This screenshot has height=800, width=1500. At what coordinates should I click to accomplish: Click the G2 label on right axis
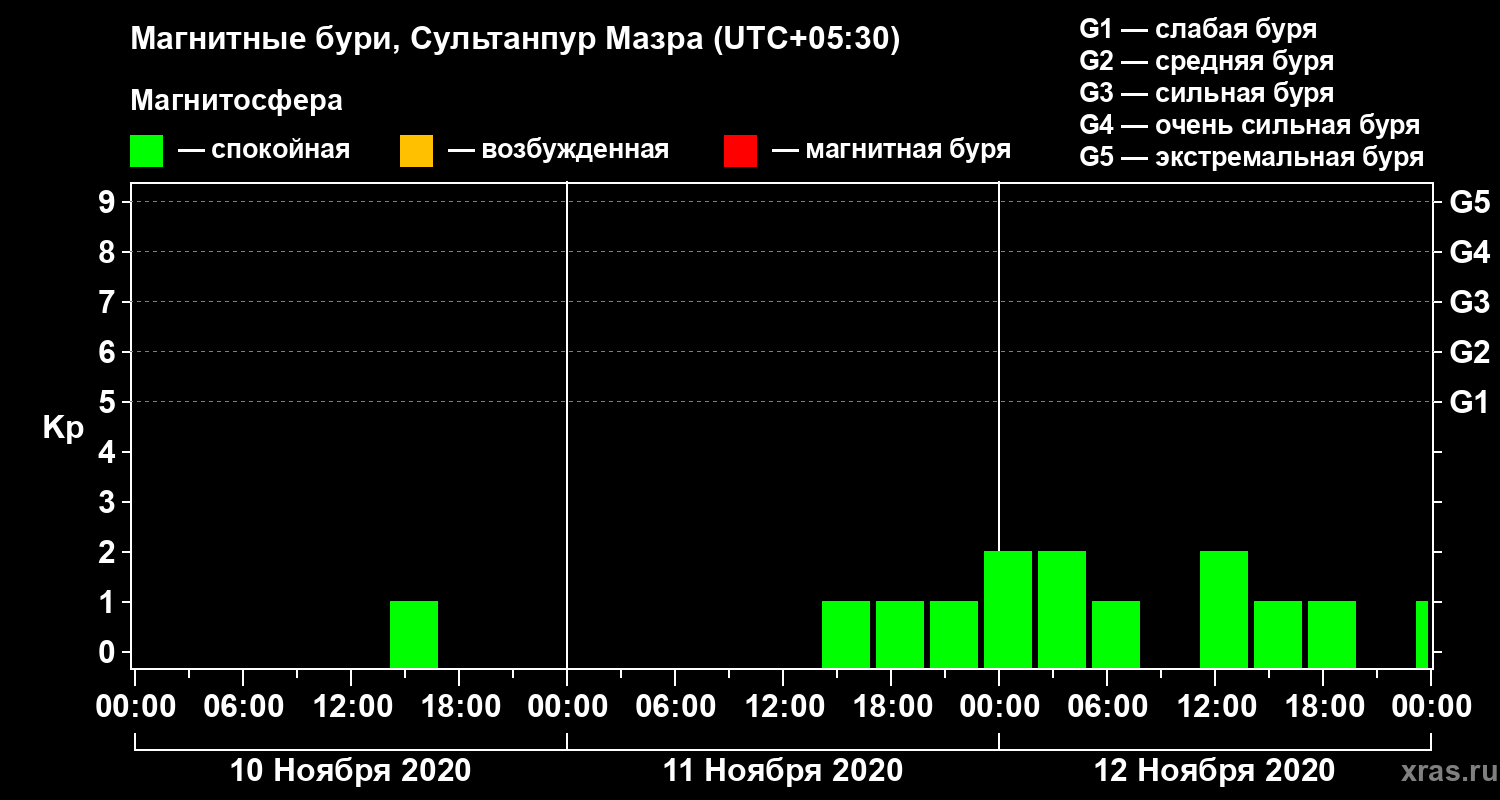click(1469, 352)
